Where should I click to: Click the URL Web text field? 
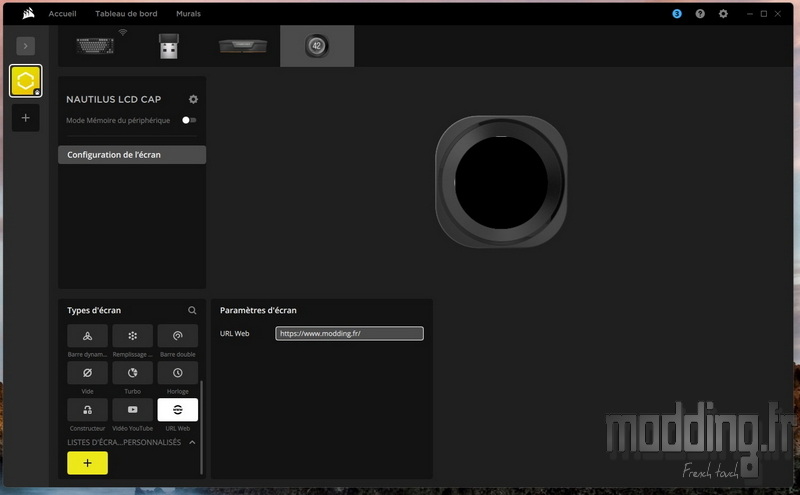(x=349, y=333)
